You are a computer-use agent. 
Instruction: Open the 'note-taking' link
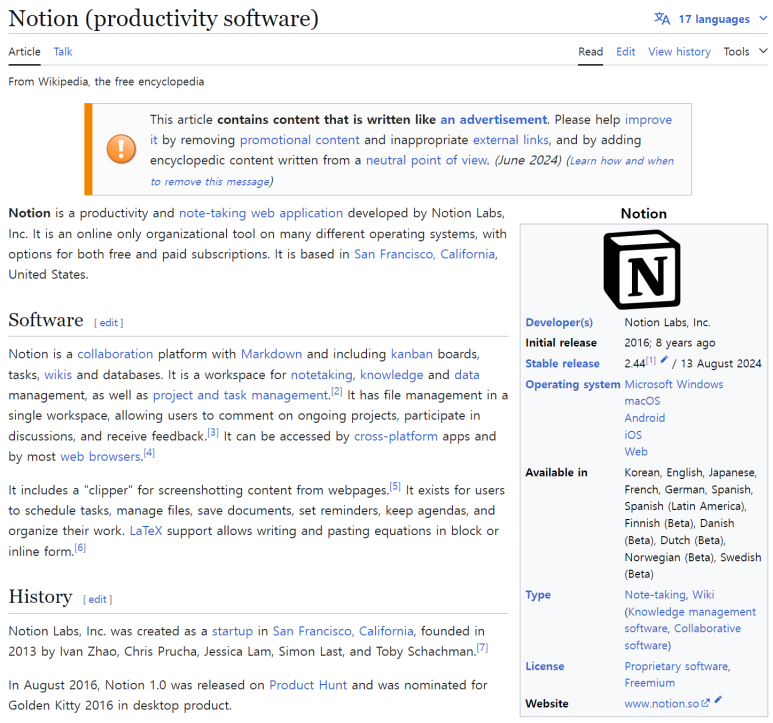[212, 213]
